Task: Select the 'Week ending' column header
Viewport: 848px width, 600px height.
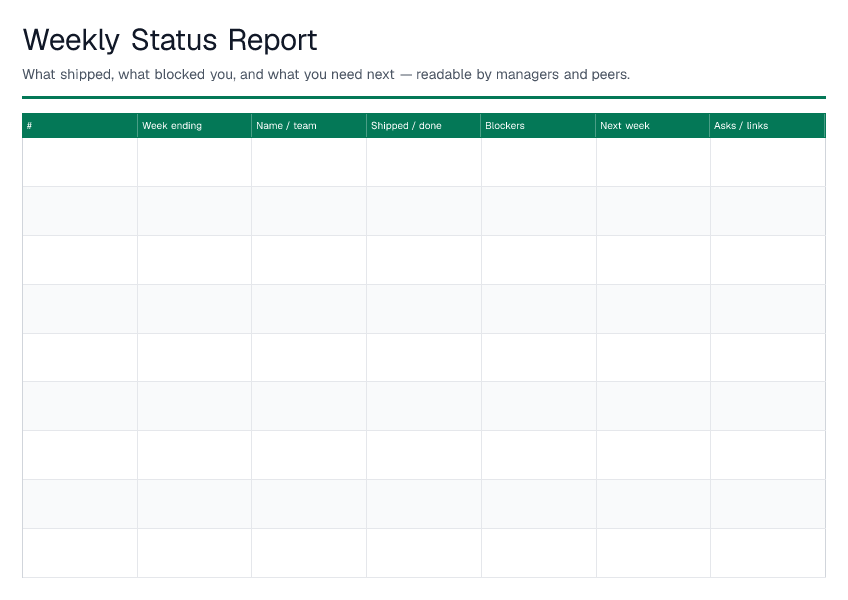Action: (194, 126)
